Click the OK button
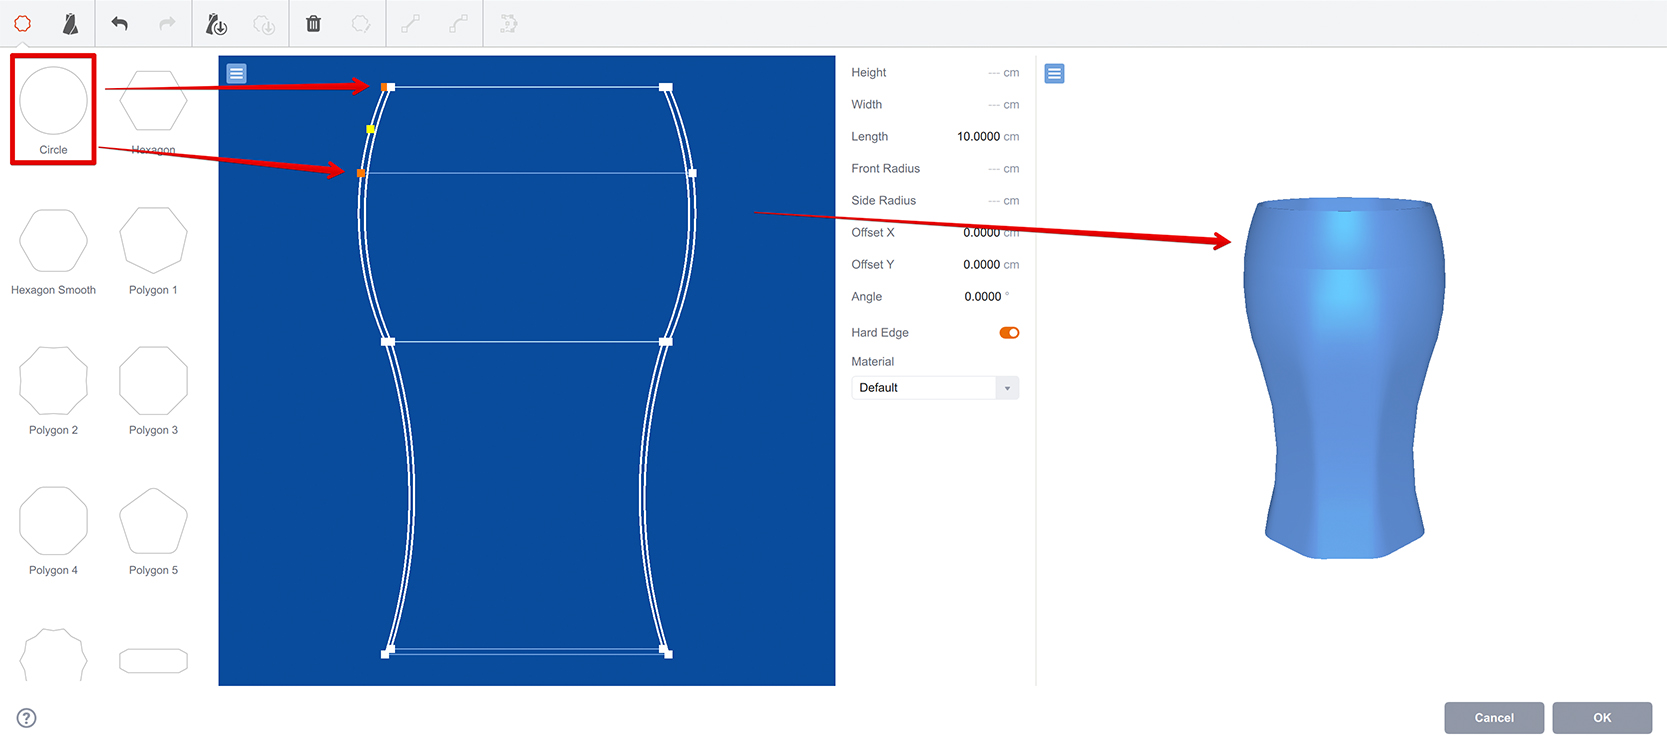Screen dimensions: 1667x744 1602,718
